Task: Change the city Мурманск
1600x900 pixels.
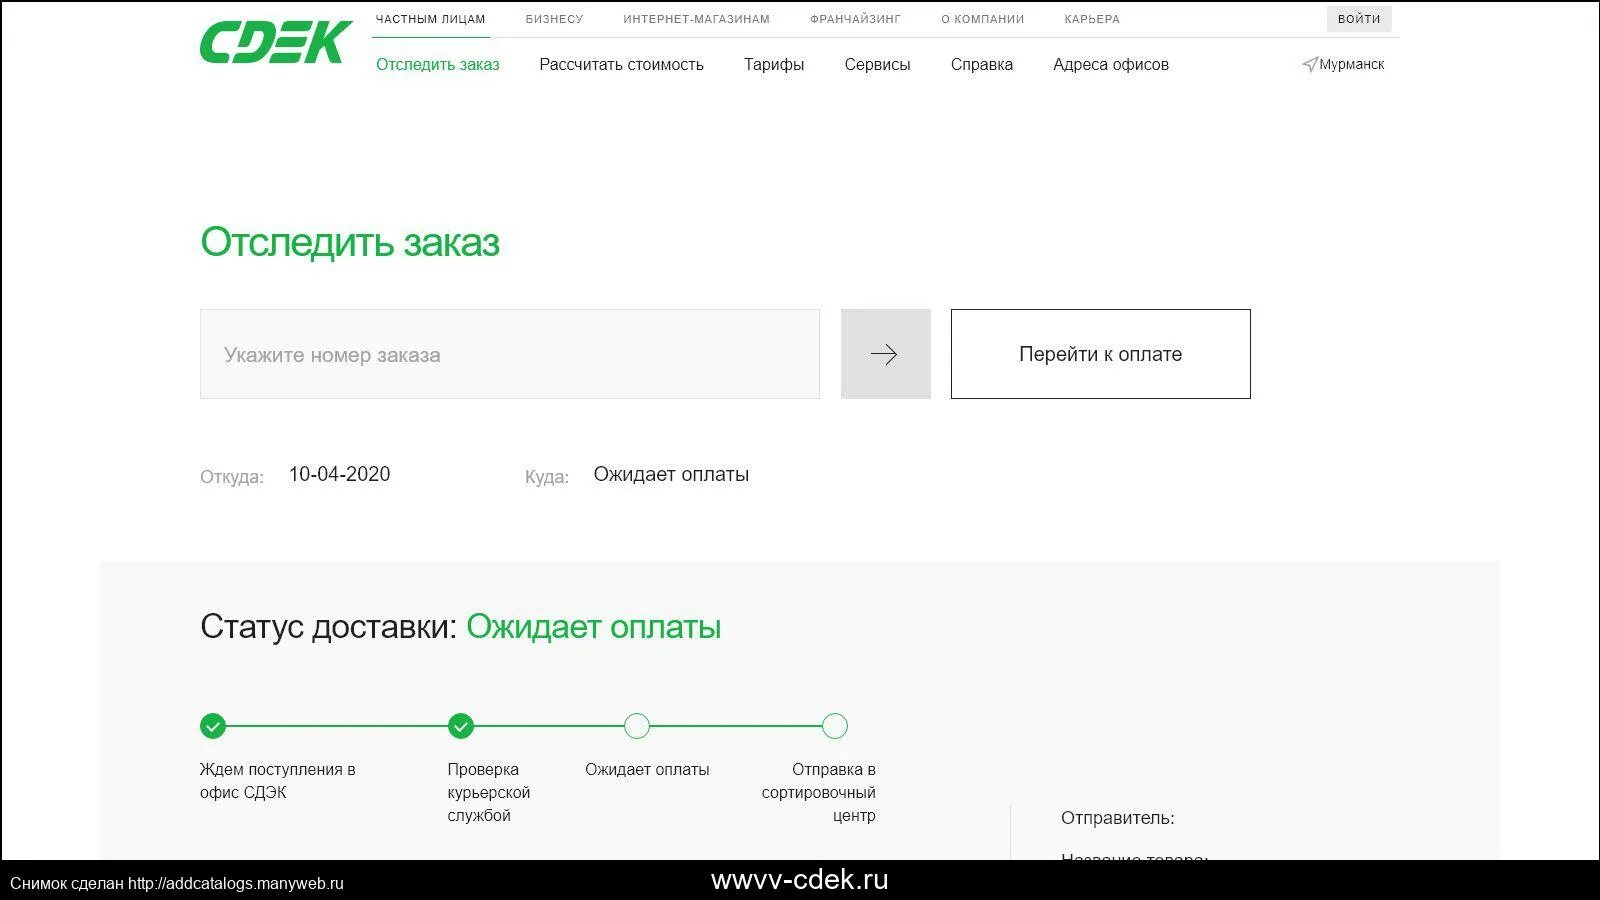Action: point(1352,64)
